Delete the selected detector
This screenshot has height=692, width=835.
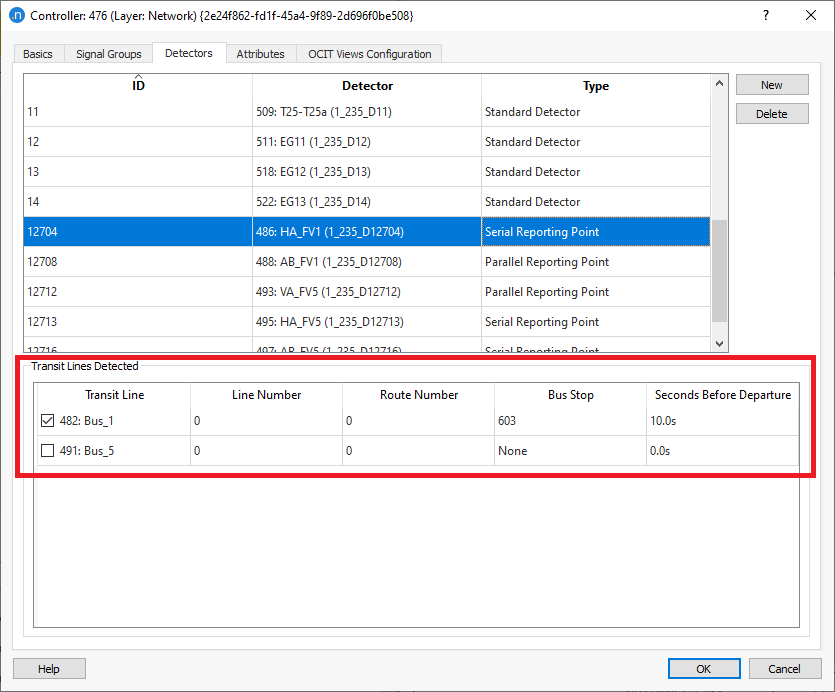(x=771, y=113)
